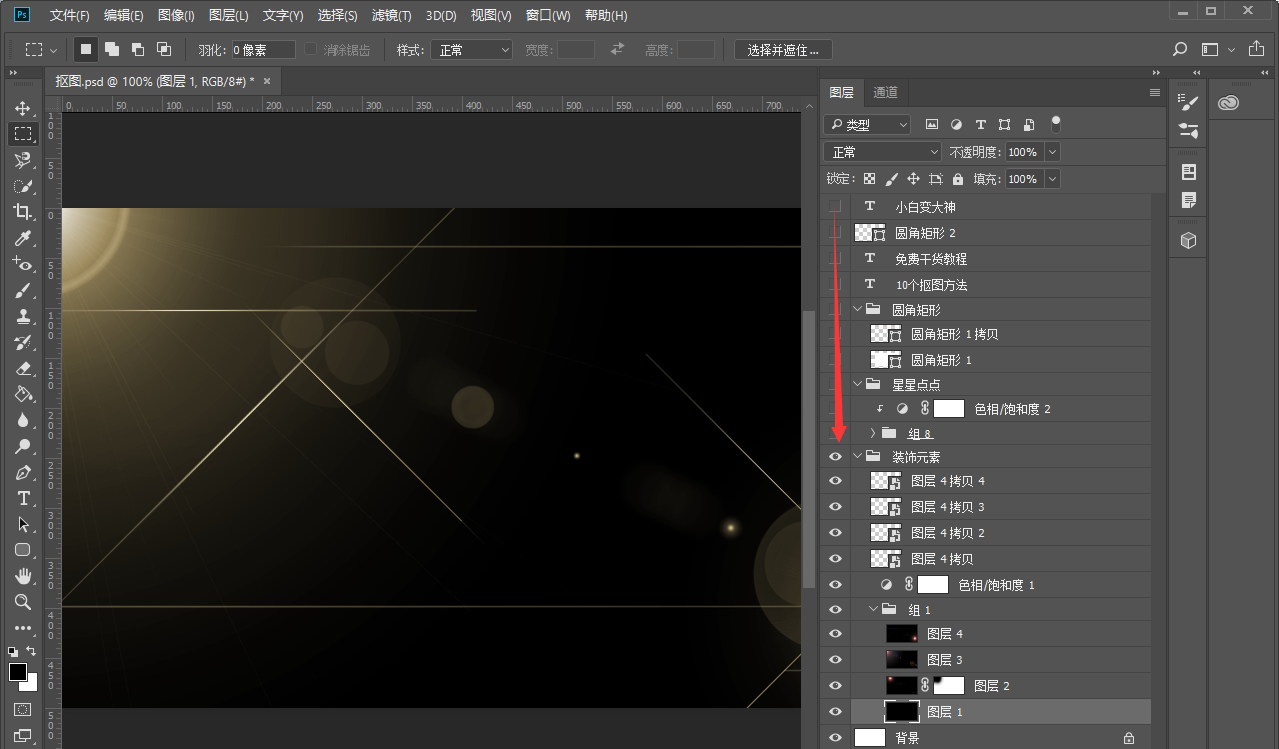Switch to the 通道 tab
This screenshot has height=749, width=1279.
885,92
